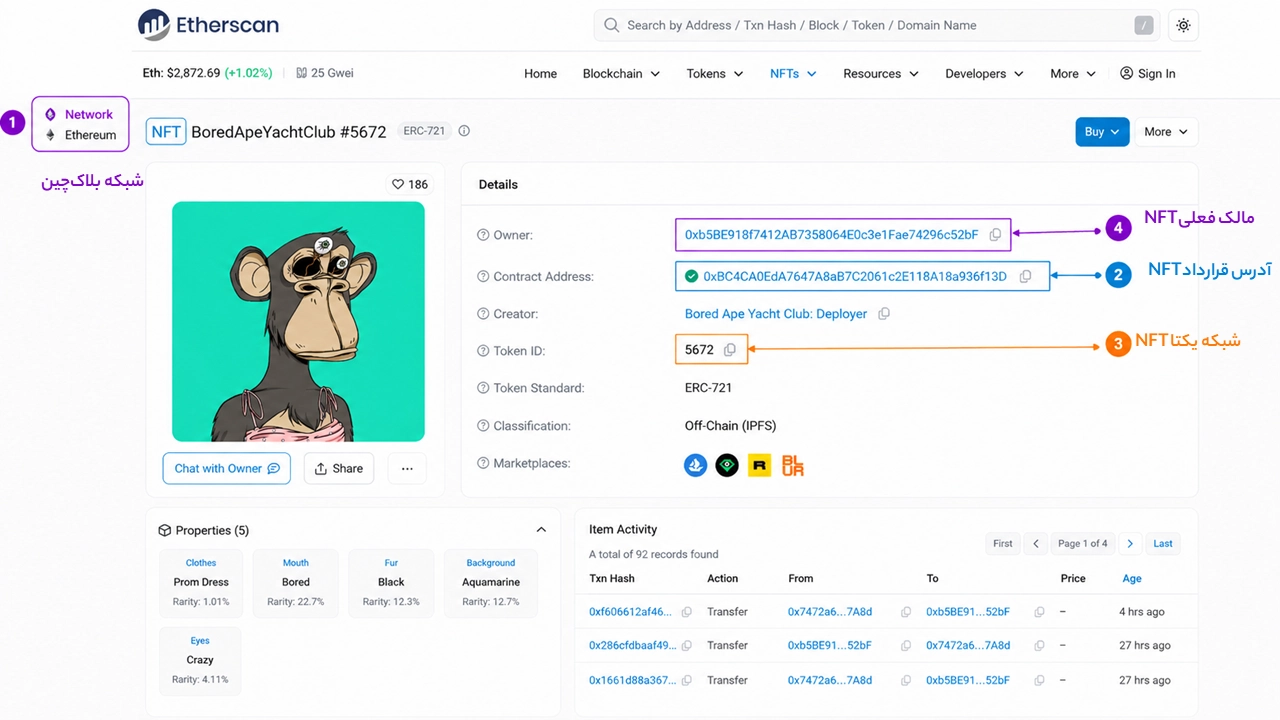Click the Sign In link
This screenshot has width=1280, height=720.
[x=1147, y=74]
